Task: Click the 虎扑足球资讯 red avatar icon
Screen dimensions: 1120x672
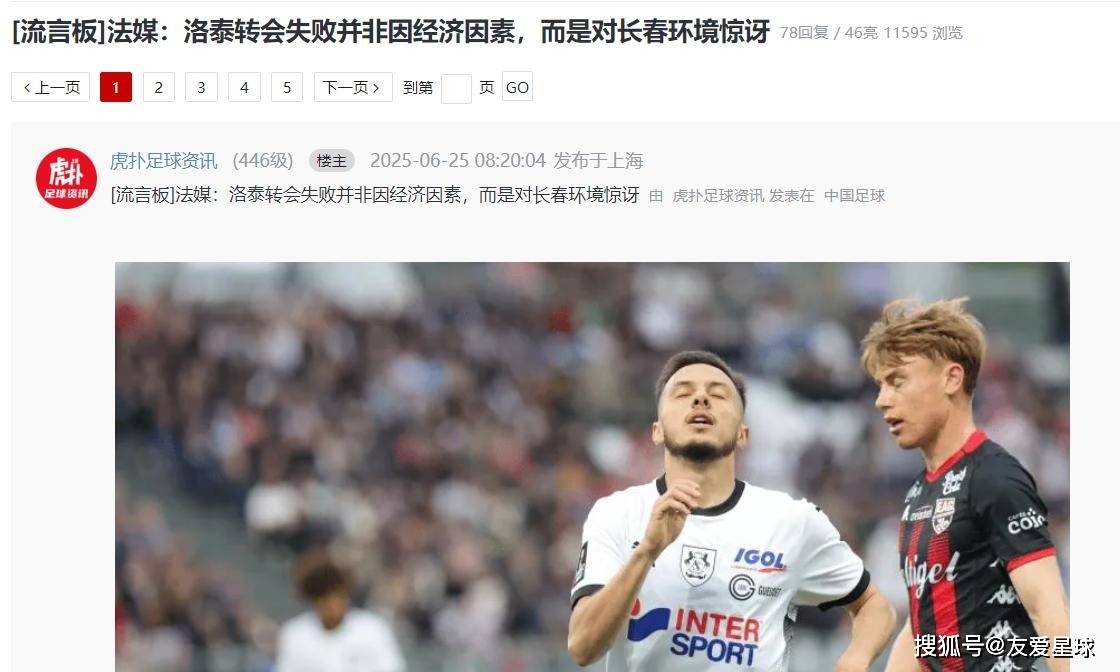Action: coord(66,179)
